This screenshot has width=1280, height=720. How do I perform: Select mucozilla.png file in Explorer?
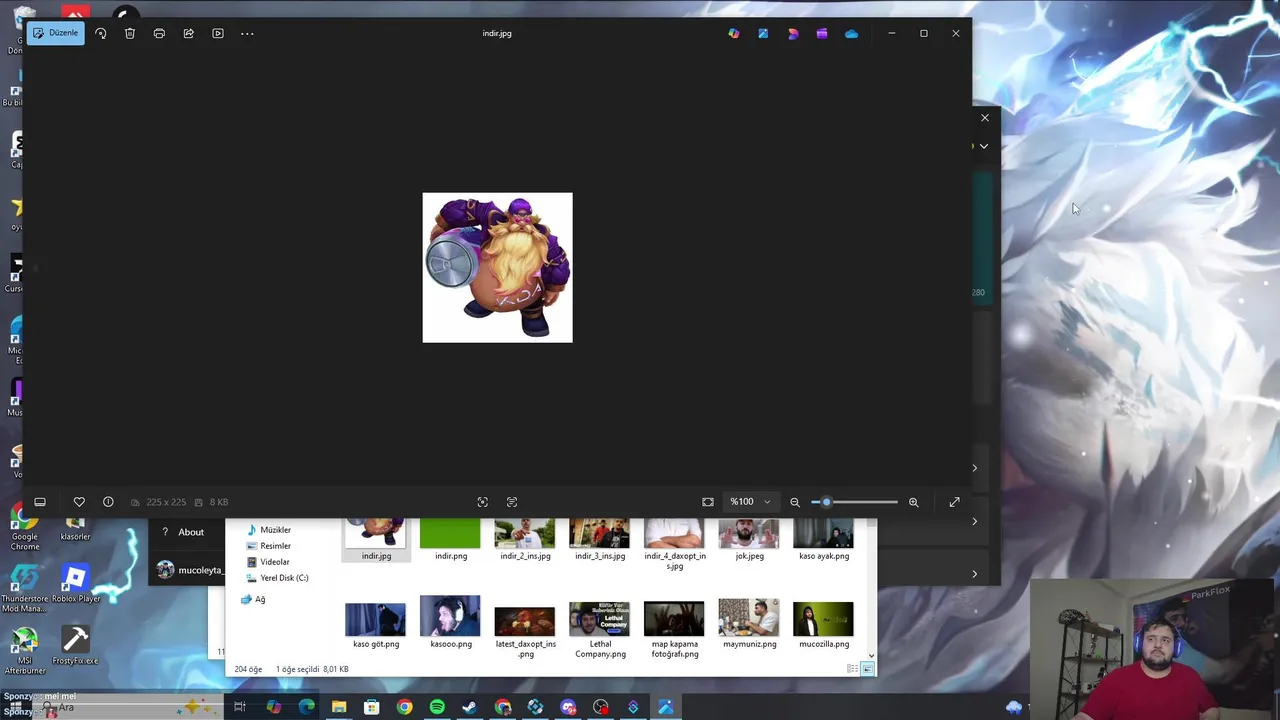pos(824,625)
